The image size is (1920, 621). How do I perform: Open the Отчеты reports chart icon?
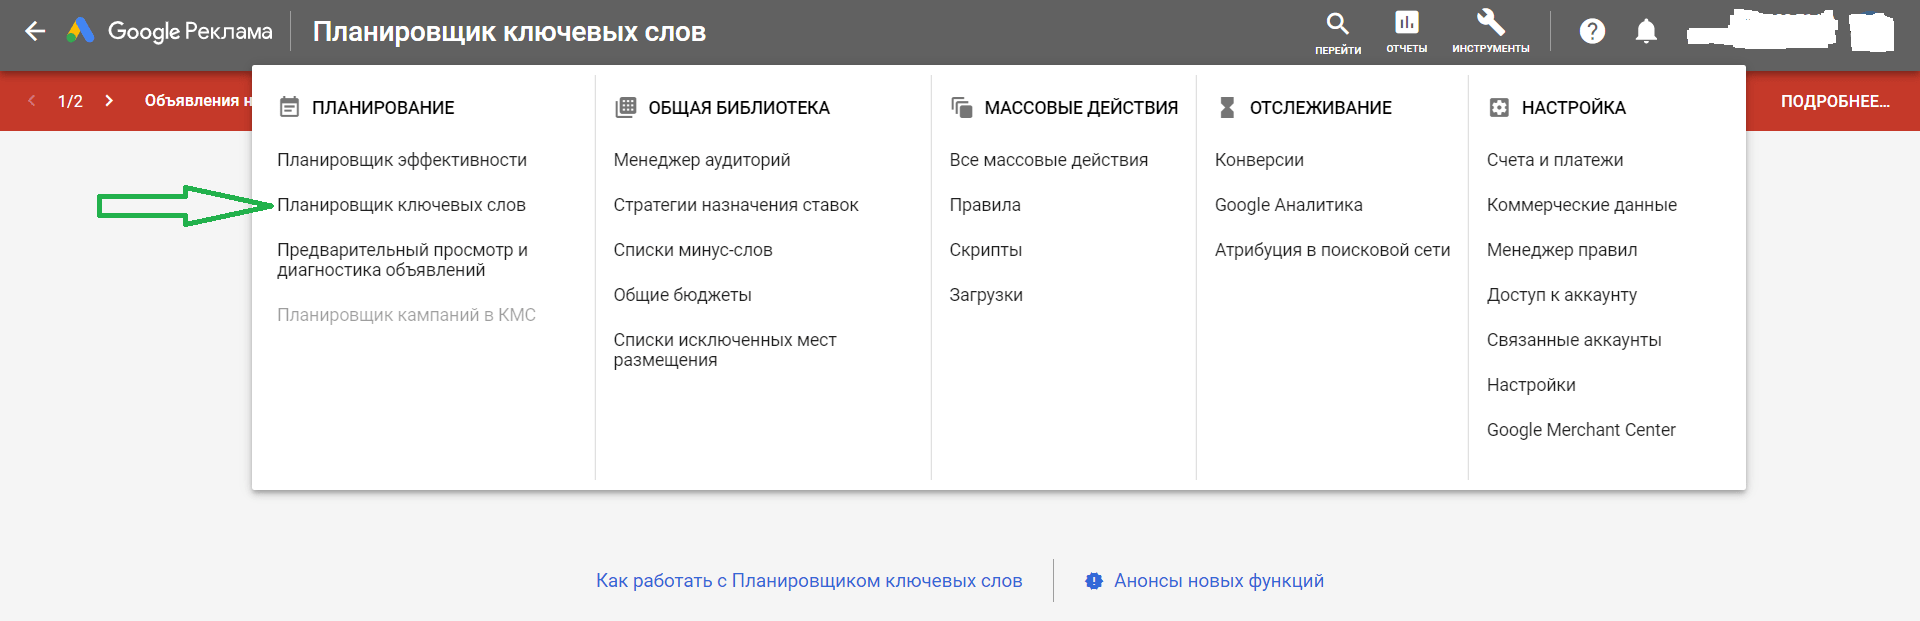point(1406,22)
